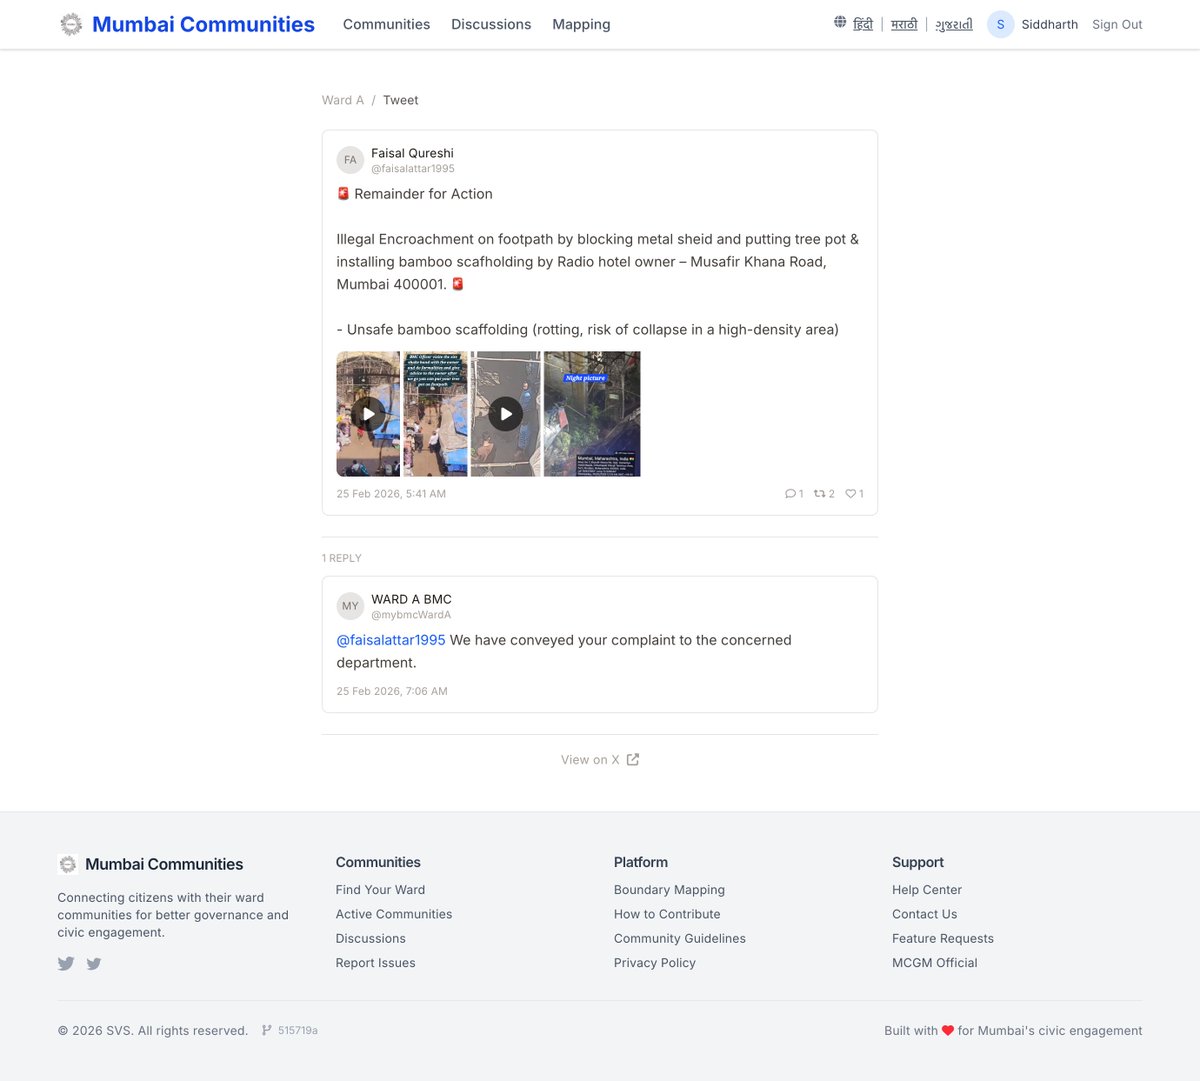Click the @faisalattar1995 mention link
This screenshot has height=1081, width=1200.
[x=390, y=639]
